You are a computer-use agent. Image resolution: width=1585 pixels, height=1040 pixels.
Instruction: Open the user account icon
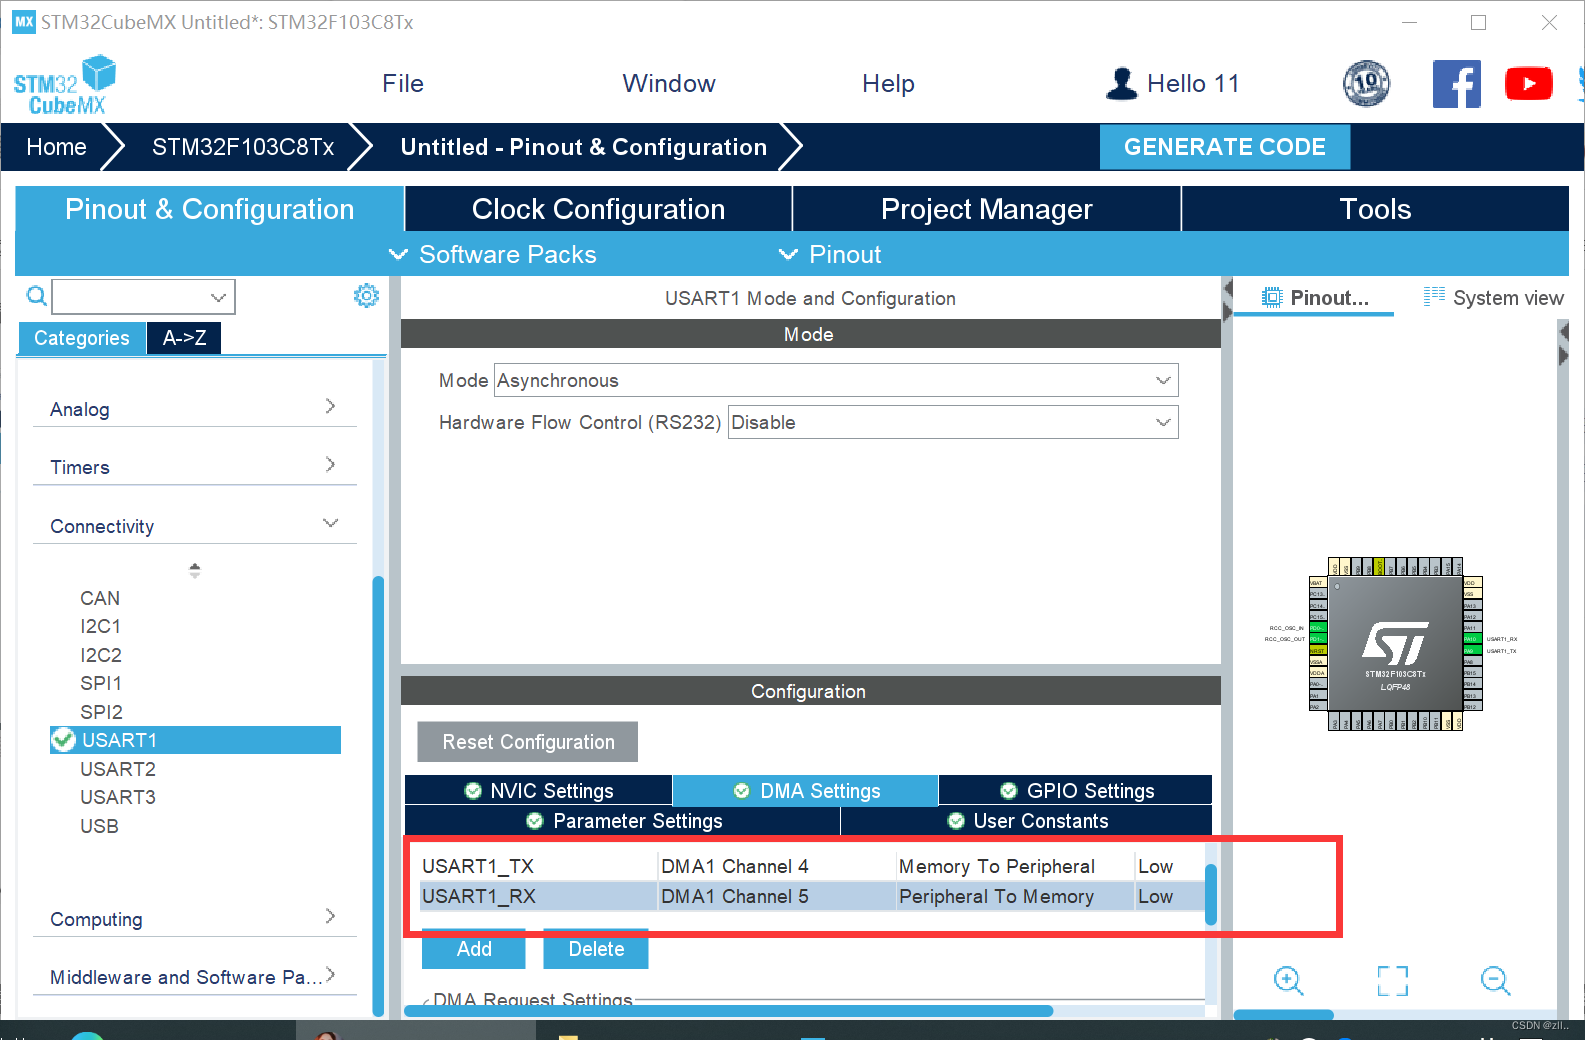(1122, 84)
